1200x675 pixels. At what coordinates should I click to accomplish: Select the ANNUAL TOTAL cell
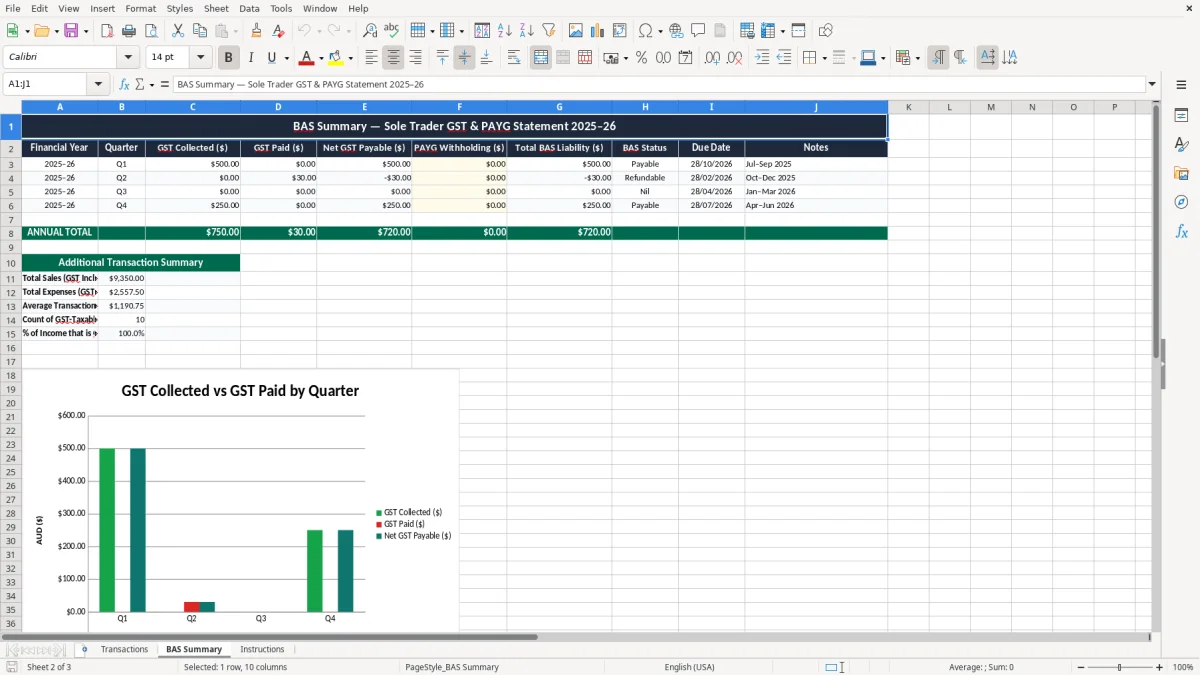(60, 232)
